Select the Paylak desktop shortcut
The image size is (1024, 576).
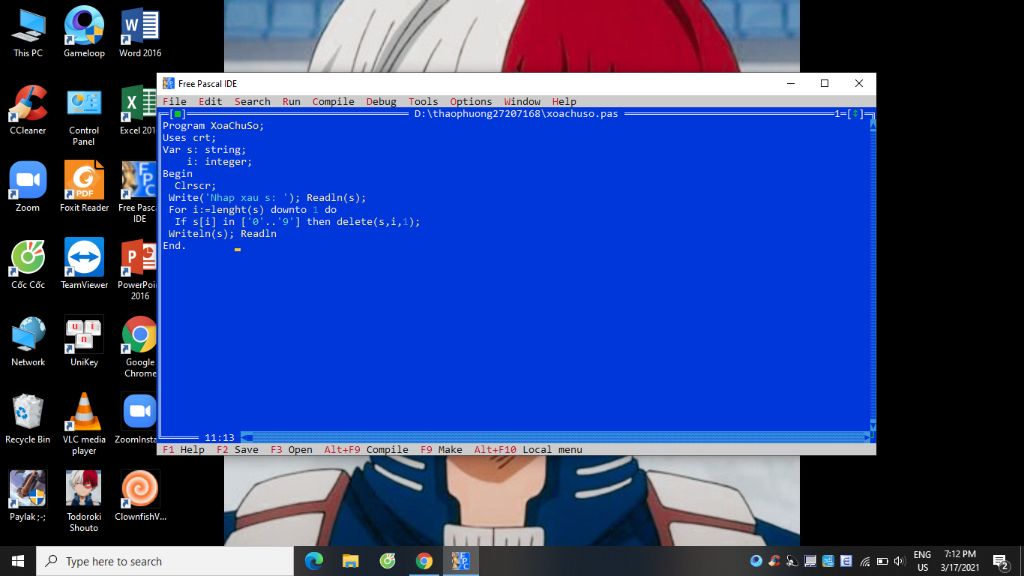27,495
